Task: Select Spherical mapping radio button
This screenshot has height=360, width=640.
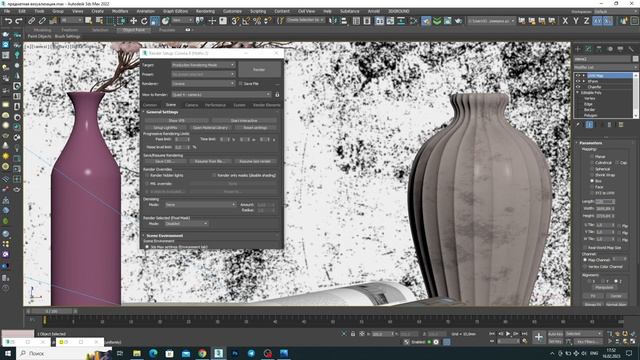Action: (x=592, y=169)
